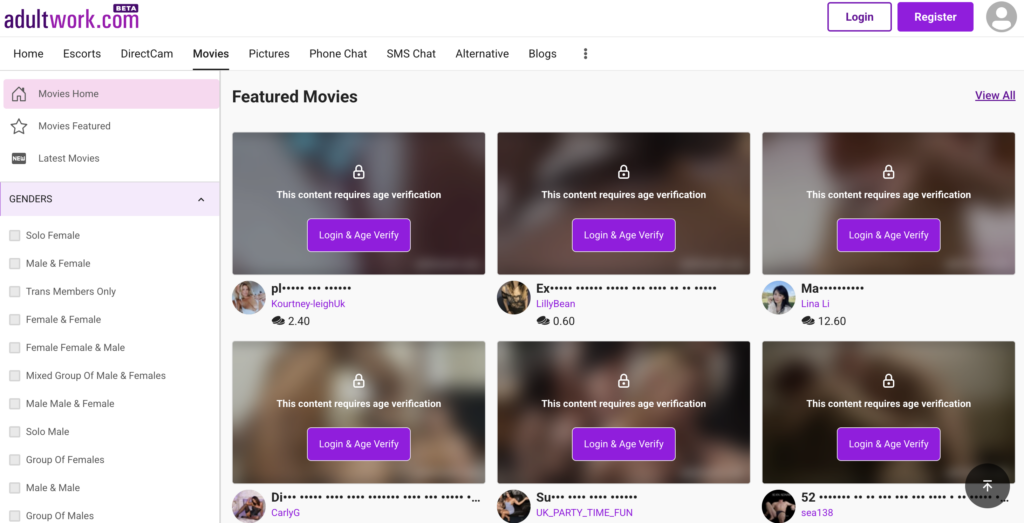Screen dimensions: 1024x523
Task: Open the DirectCam tab
Action: point(147,54)
